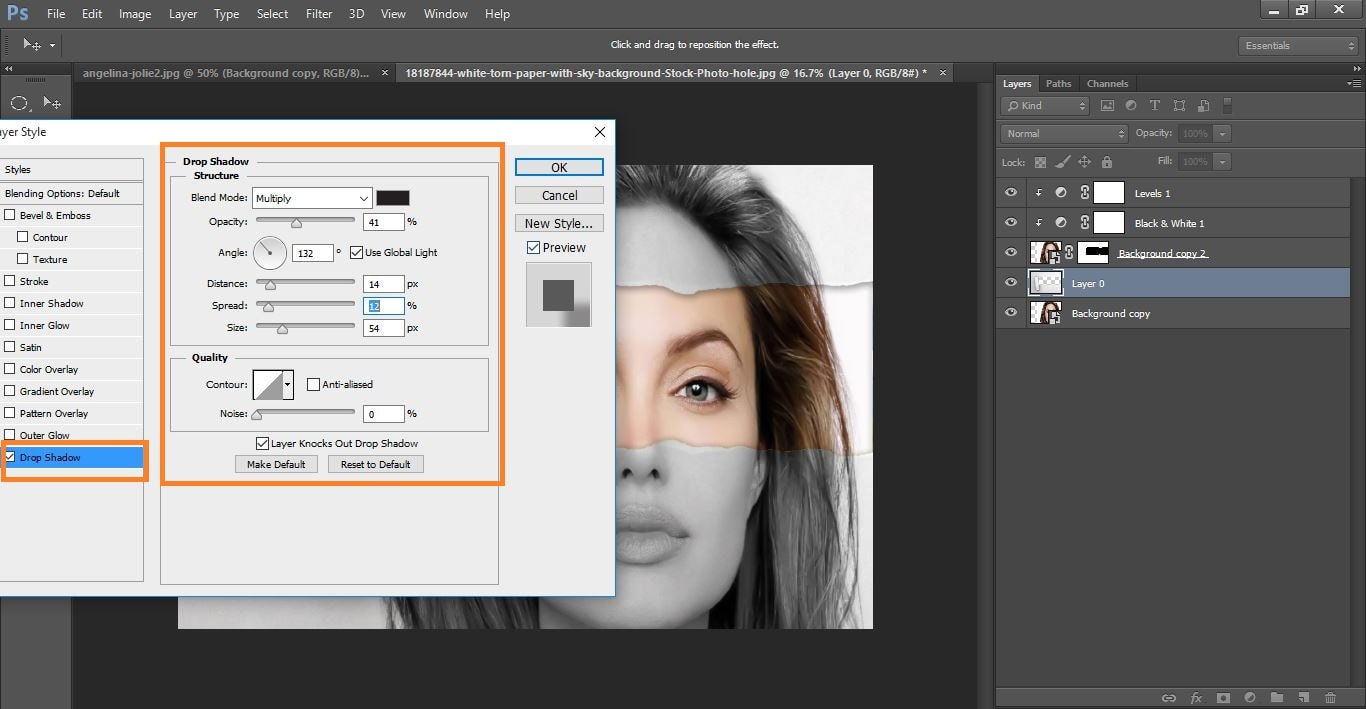The height and width of the screenshot is (709, 1366).
Task: Click the drop shadow color swatch
Action: click(392, 198)
